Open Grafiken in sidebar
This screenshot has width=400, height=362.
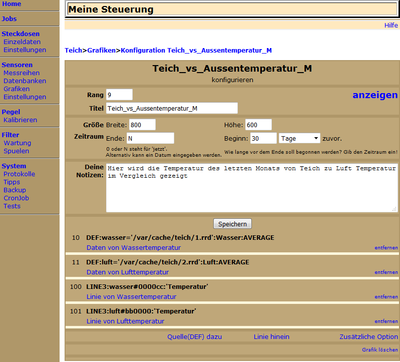16,89
